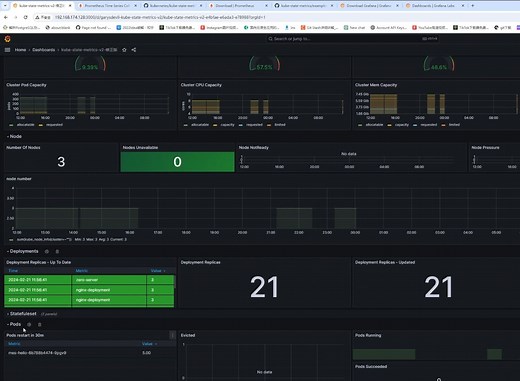Star the dashboard as favorite
This screenshot has height=381, width=520.
[124, 50]
